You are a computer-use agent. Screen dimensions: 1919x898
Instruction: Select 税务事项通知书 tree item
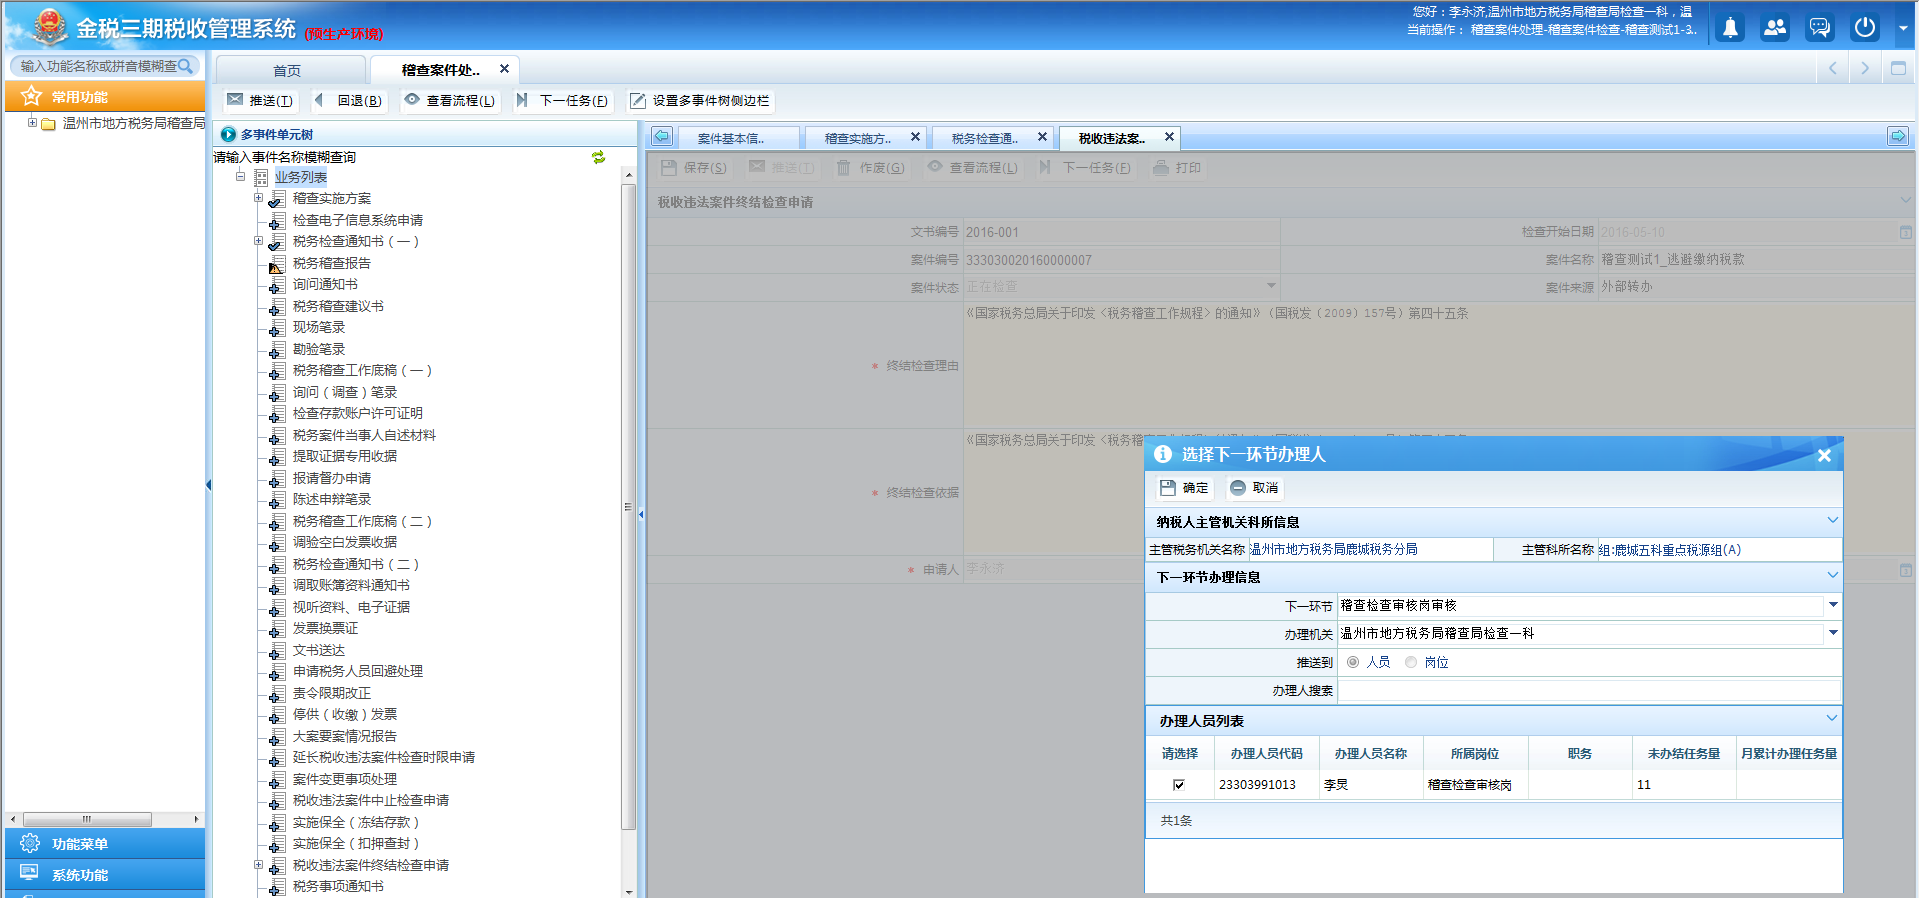click(338, 886)
